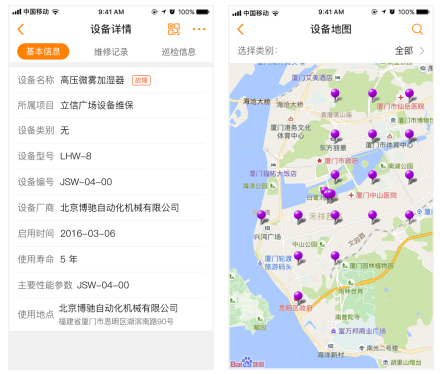Switch to 维修记录 tab
The width and height of the screenshot is (440, 374).
[x=111, y=52]
